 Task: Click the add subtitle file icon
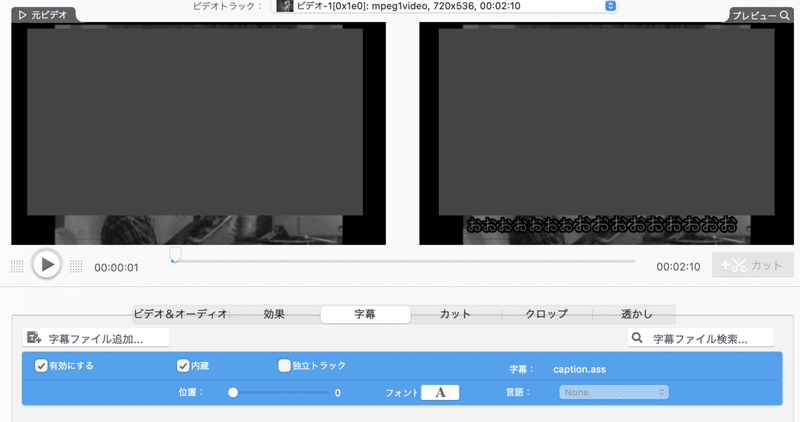pyautogui.click(x=34, y=337)
